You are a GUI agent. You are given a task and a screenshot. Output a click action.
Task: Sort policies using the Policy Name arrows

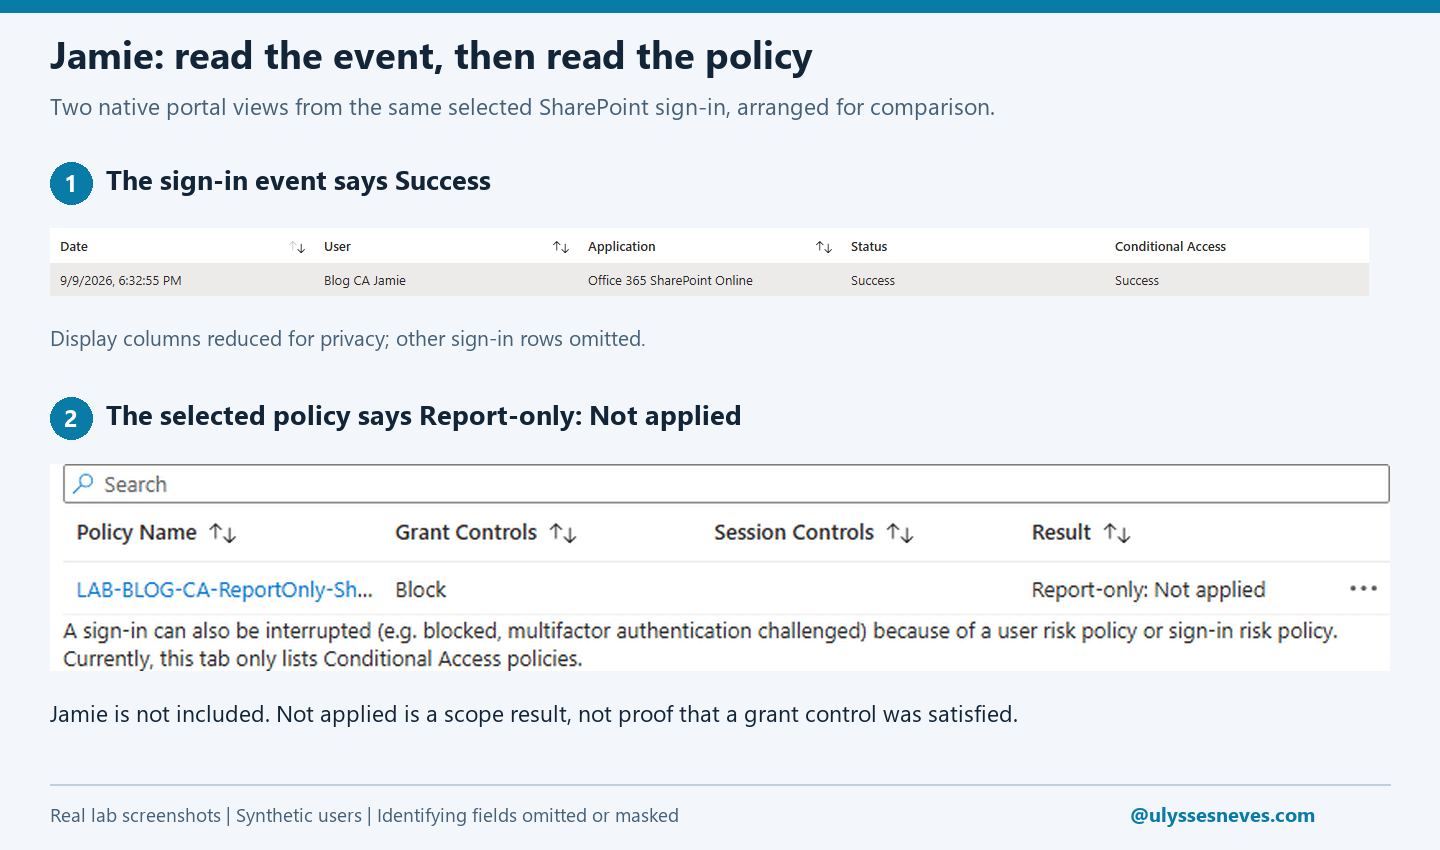point(223,533)
